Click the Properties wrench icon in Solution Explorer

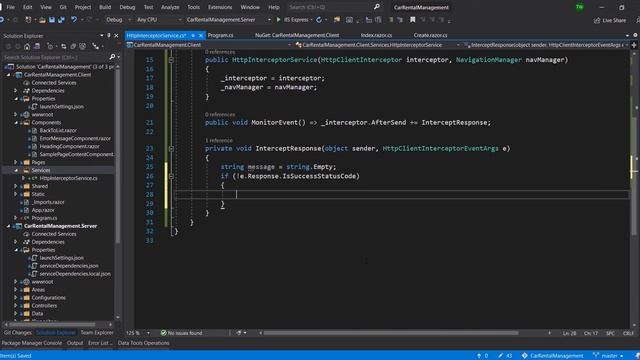[x=95, y=47]
